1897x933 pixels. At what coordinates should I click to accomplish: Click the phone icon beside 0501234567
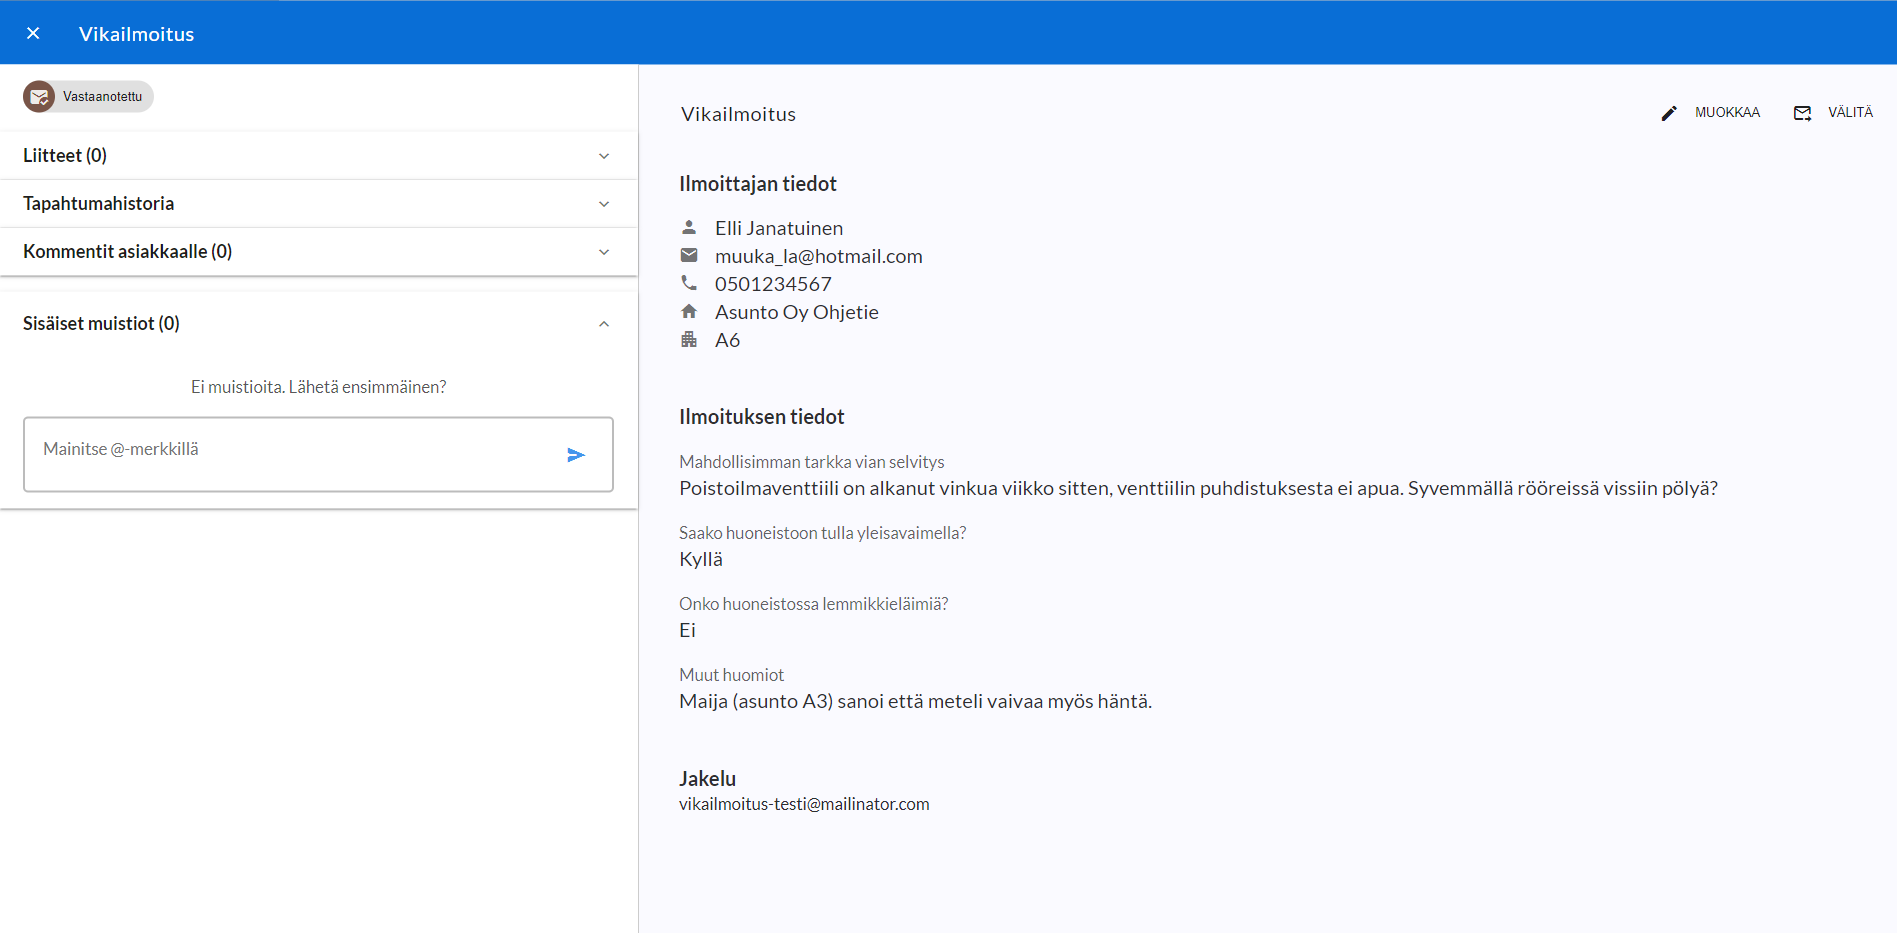(x=689, y=283)
